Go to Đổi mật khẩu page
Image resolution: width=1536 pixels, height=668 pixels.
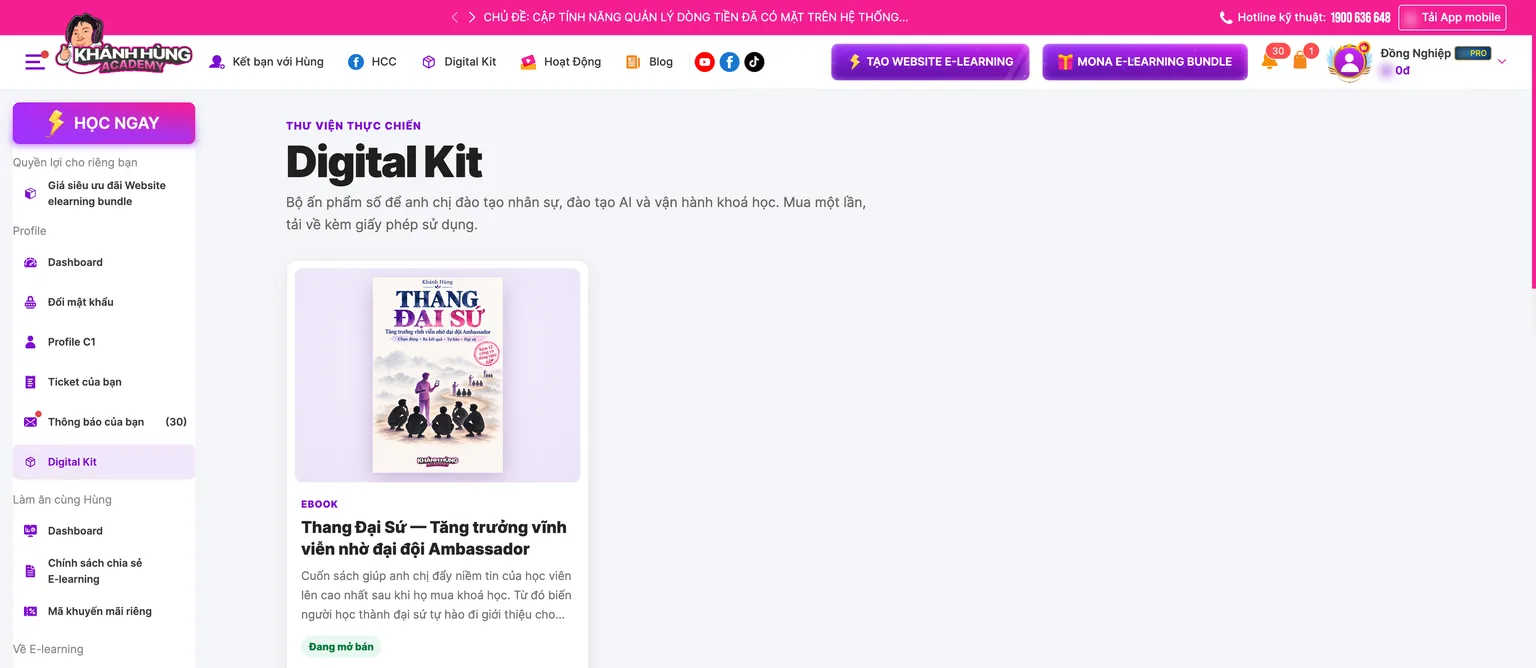[x=104, y=302]
